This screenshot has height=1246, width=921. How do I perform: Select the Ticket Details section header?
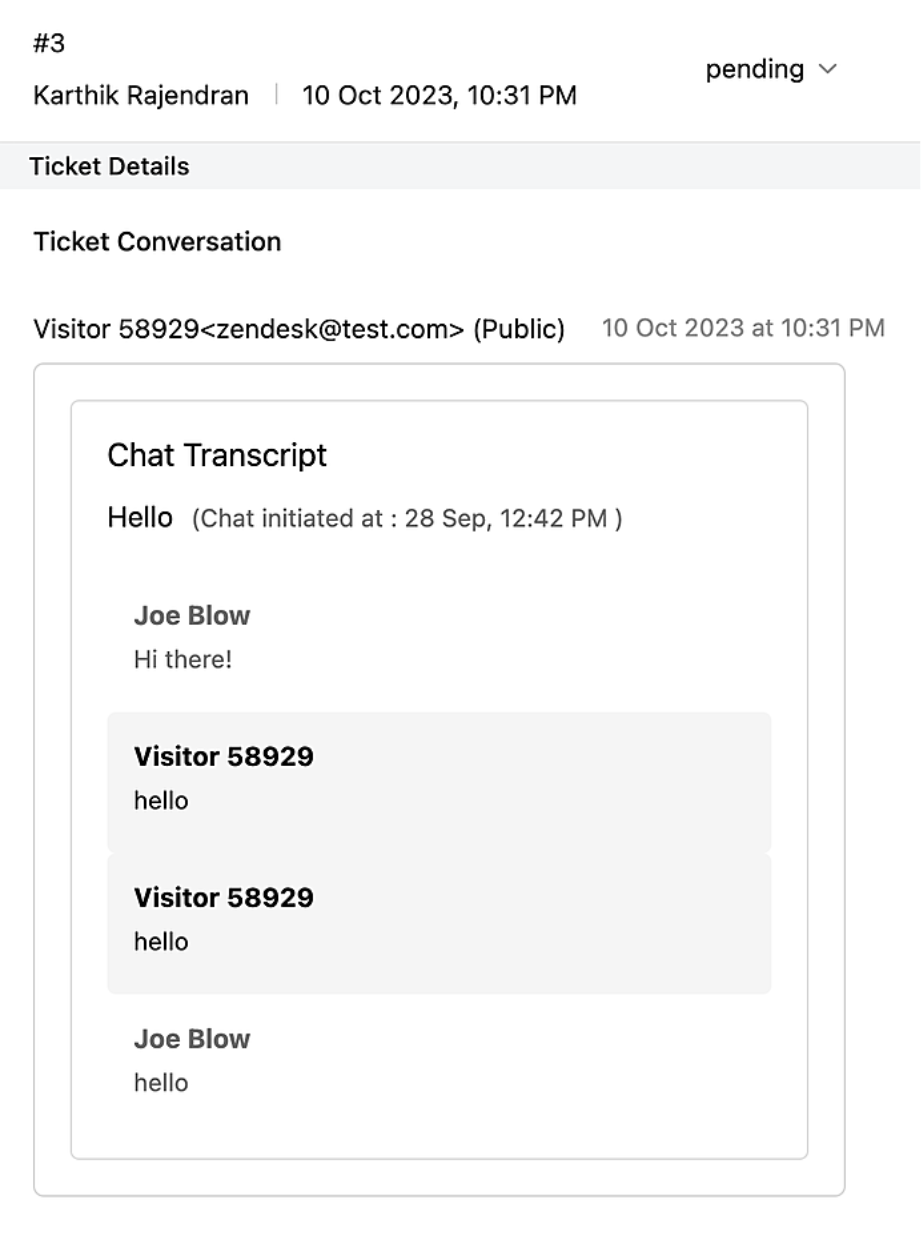tap(109, 166)
